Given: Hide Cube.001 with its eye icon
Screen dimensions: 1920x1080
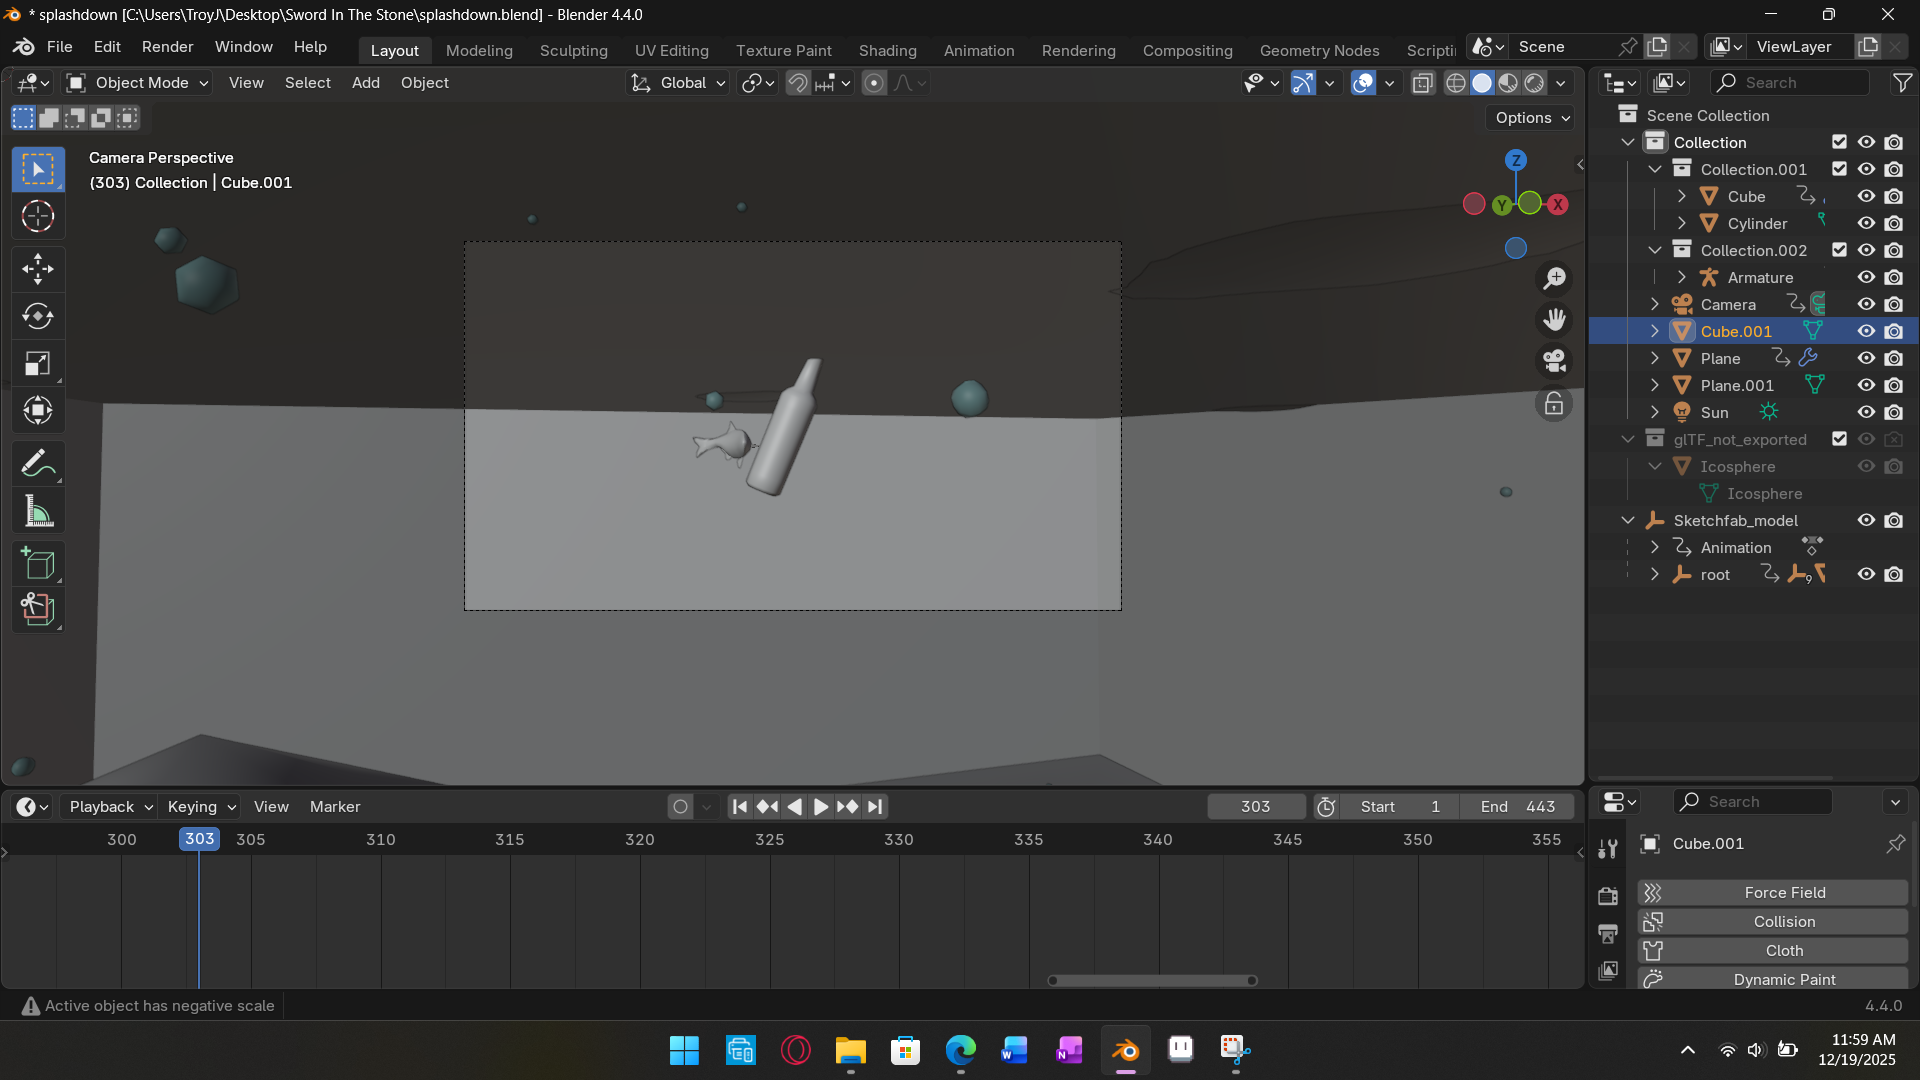Looking at the screenshot, I should click(x=1866, y=331).
